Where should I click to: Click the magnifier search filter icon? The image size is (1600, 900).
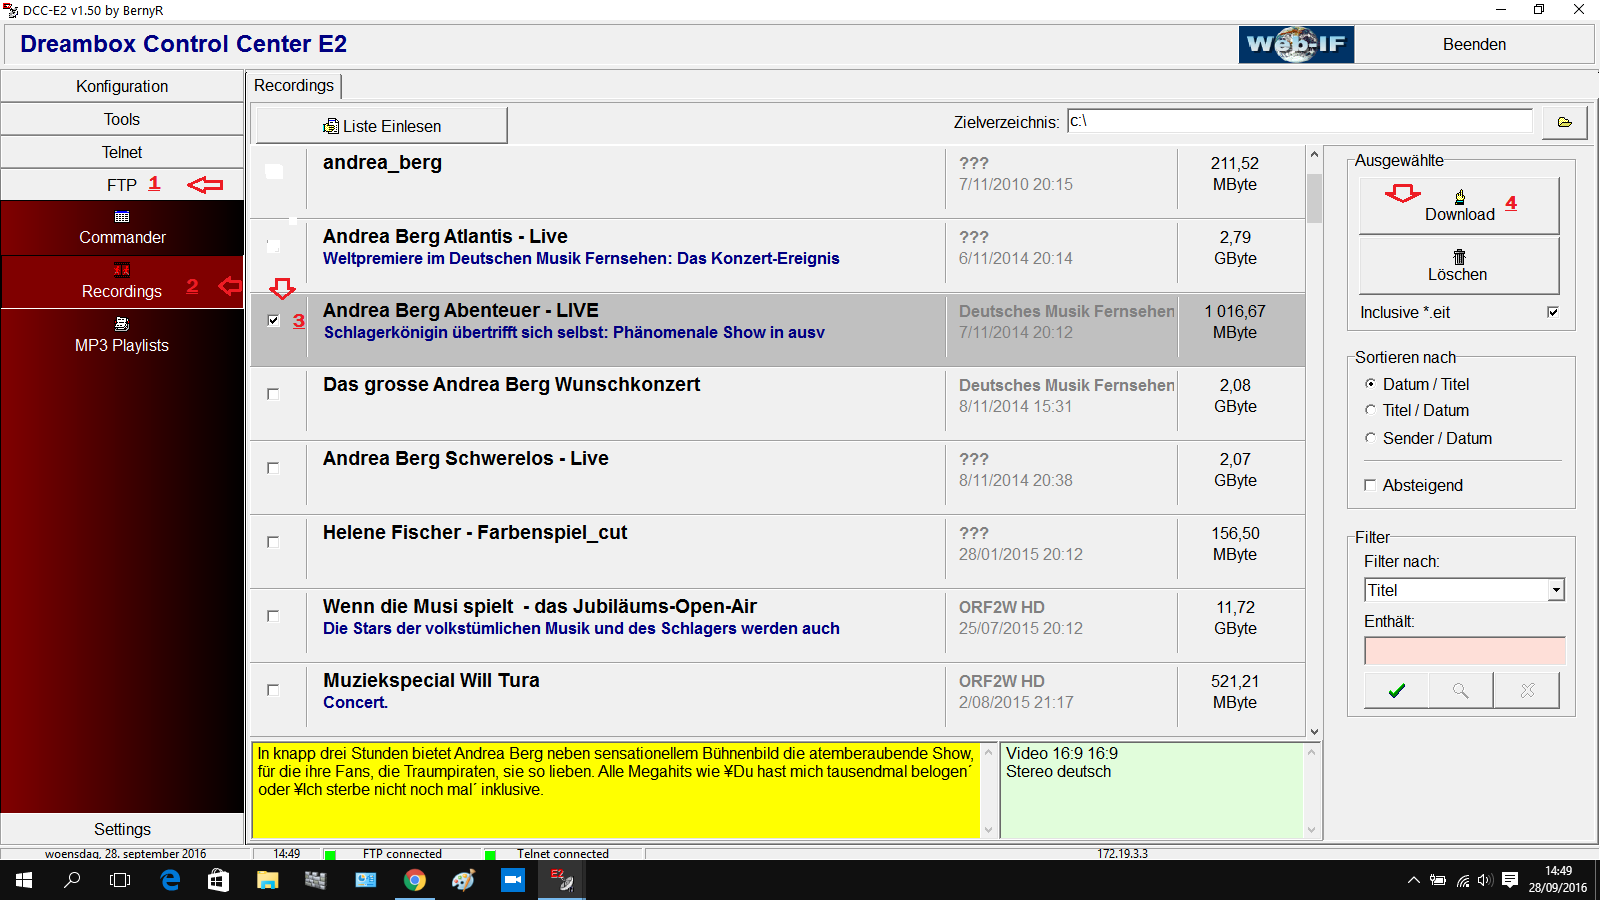[x=1461, y=690]
